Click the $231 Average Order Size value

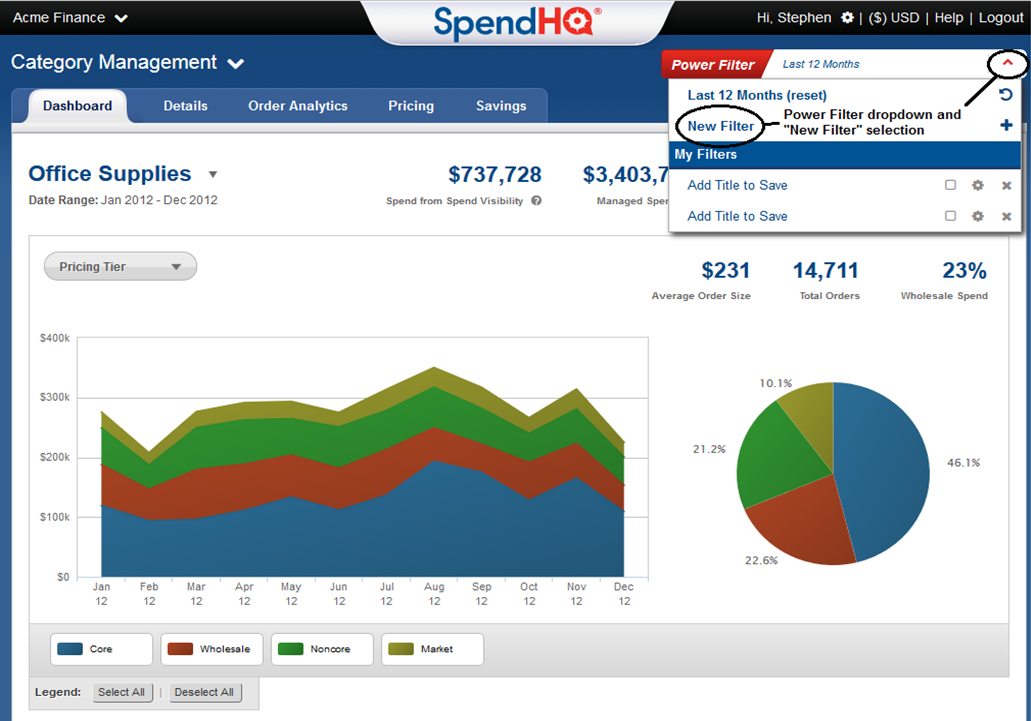tap(725, 270)
